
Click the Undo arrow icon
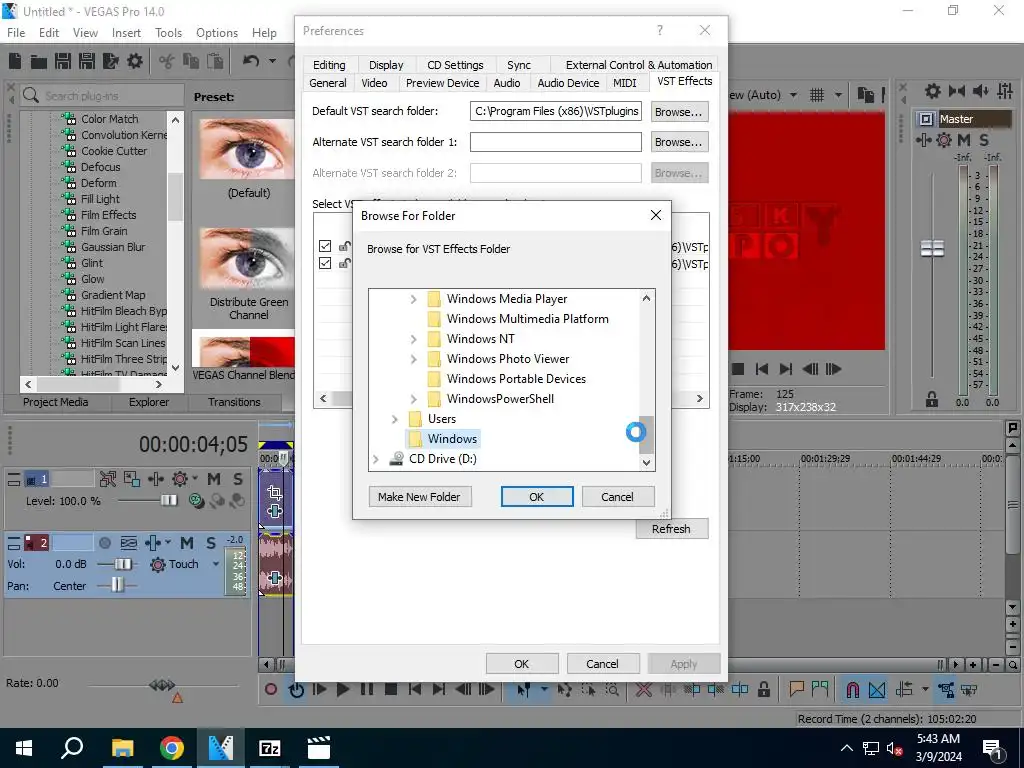tap(251, 61)
